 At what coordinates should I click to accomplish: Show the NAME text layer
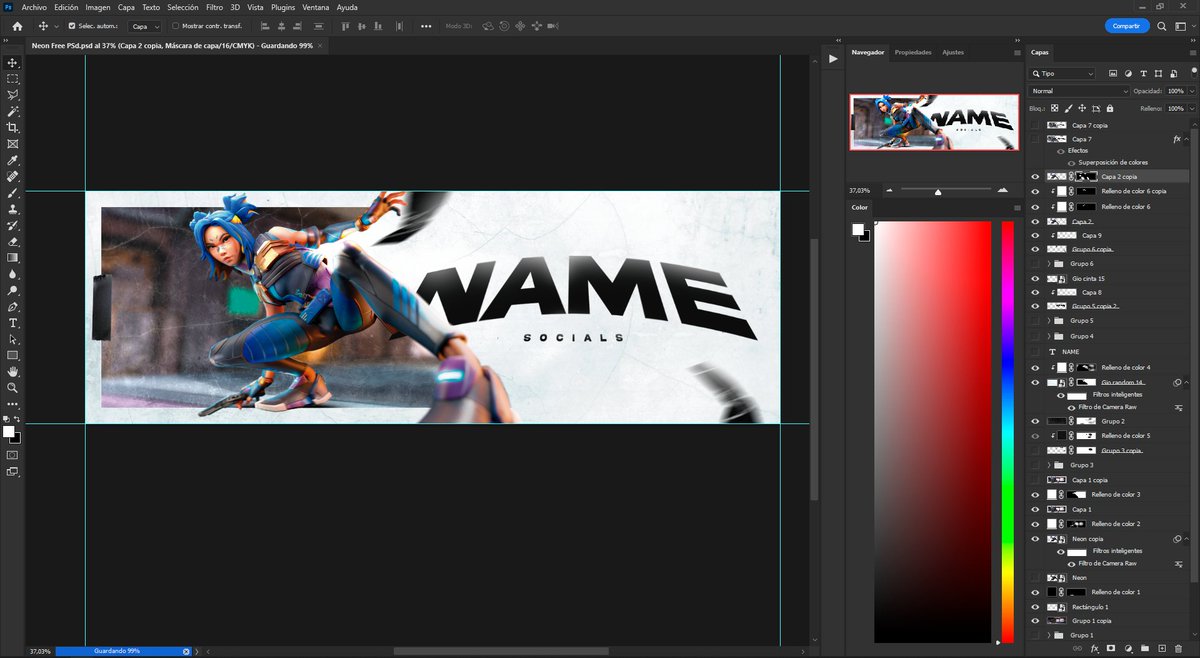pos(1034,352)
